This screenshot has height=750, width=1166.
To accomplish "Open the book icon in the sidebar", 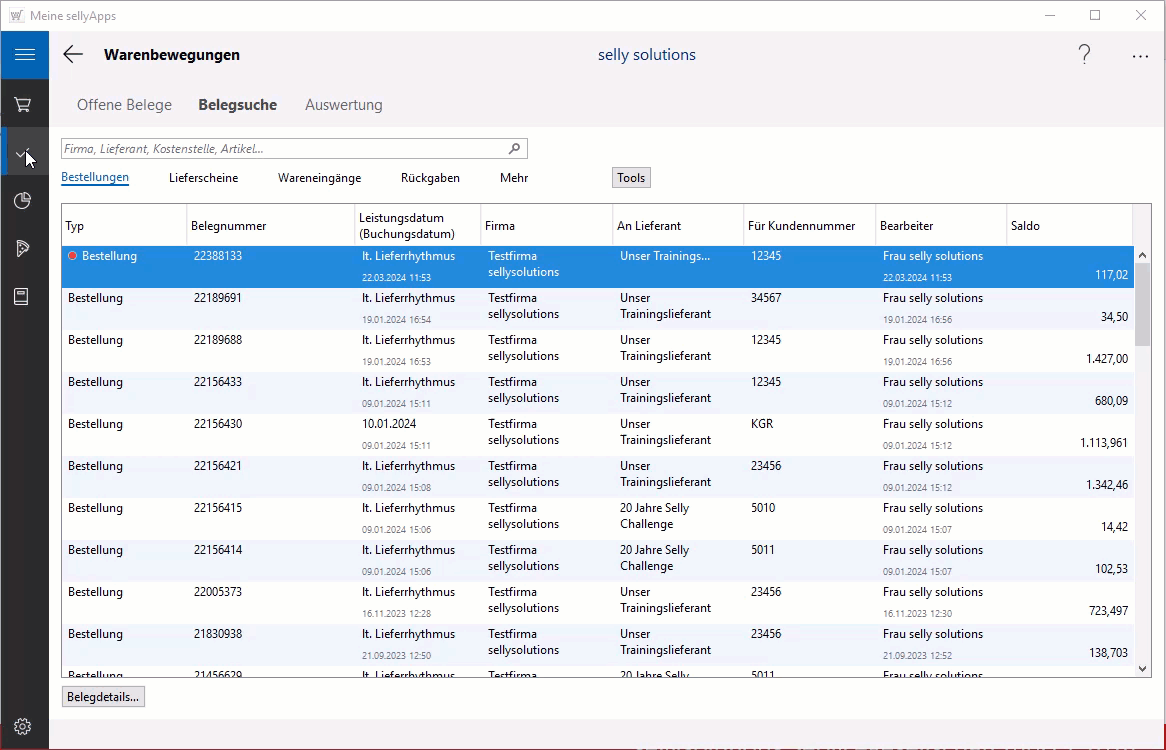I will [x=24, y=297].
